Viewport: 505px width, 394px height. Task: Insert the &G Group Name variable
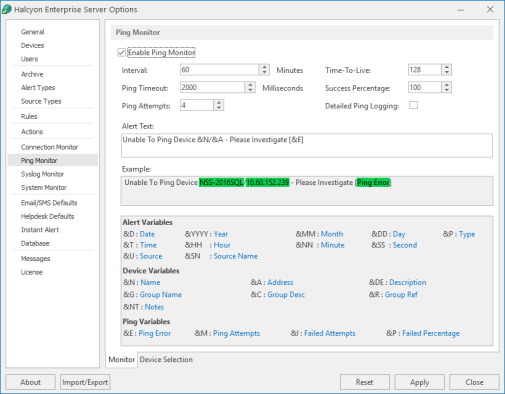coord(161,295)
